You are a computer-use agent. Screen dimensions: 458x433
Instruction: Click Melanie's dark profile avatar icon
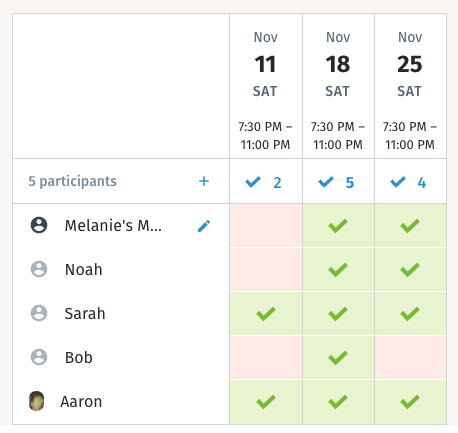(39, 225)
